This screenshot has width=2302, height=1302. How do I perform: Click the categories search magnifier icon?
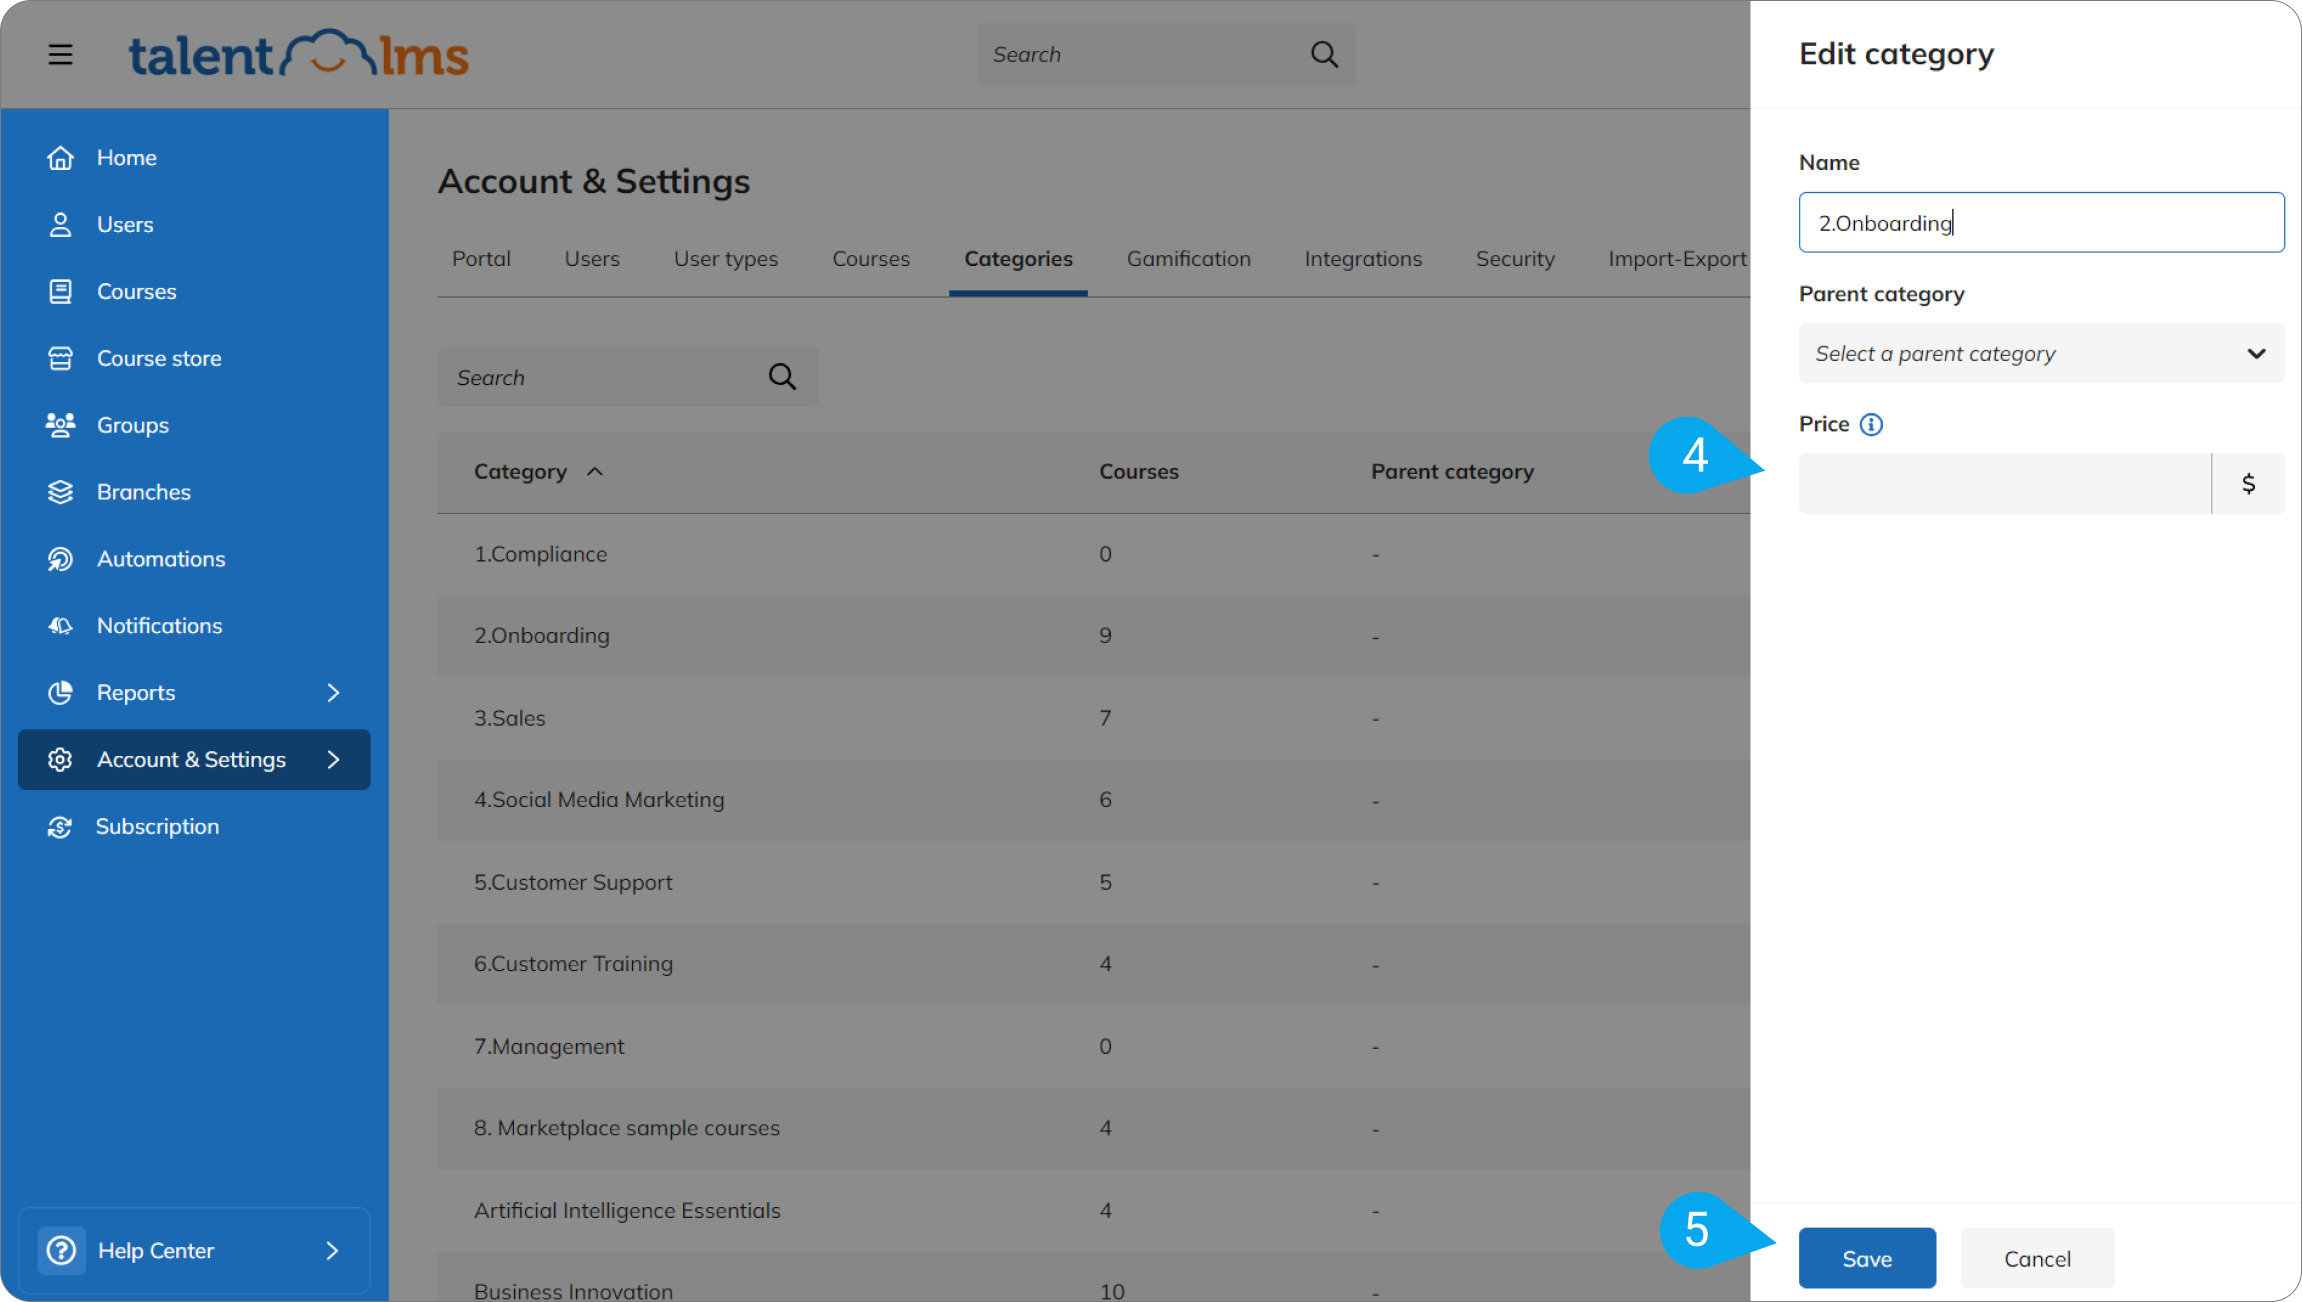tap(782, 377)
